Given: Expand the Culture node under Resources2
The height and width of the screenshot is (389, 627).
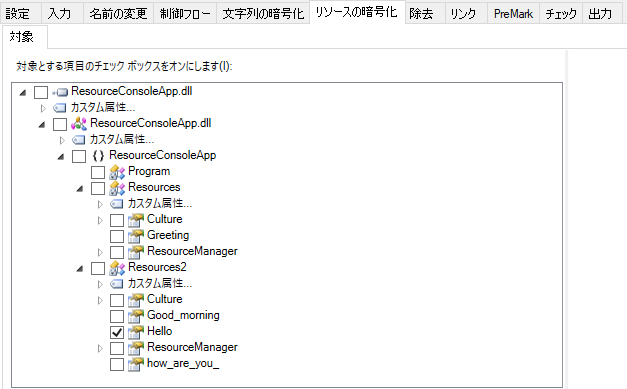Looking at the screenshot, I should tap(100, 300).
